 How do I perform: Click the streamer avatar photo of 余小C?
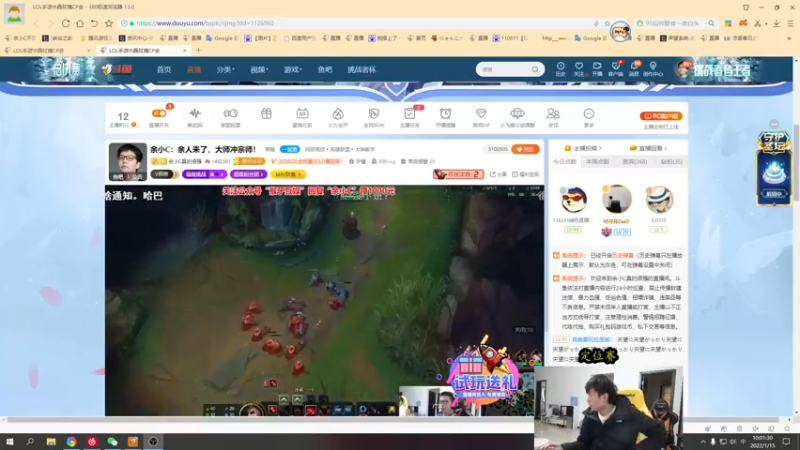(128, 162)
